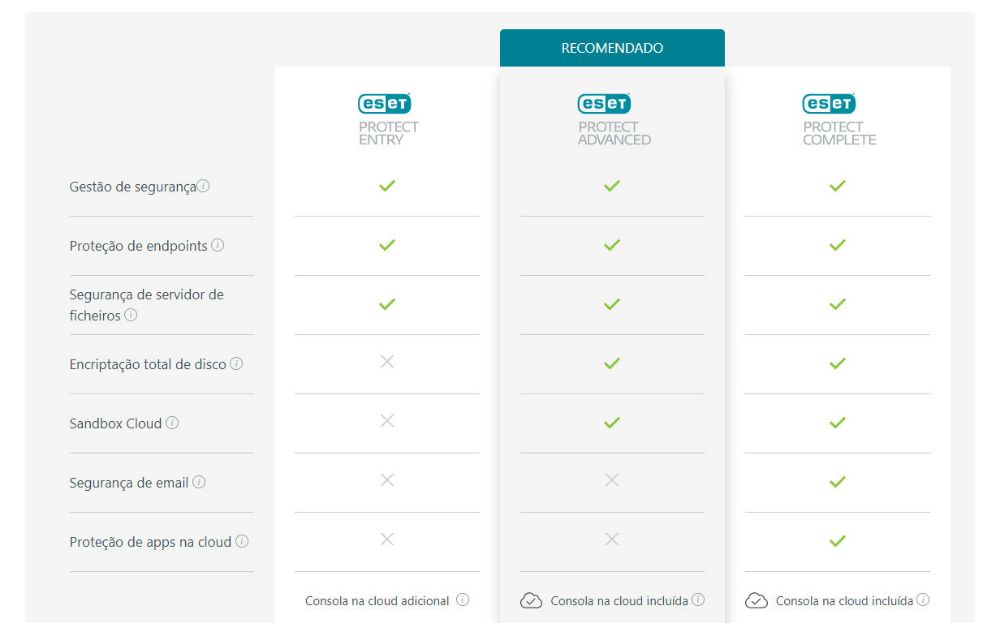1000x623 pixels.
Task: Click the Gestão de segurança feature label
Action: click(x=132, y=187)
